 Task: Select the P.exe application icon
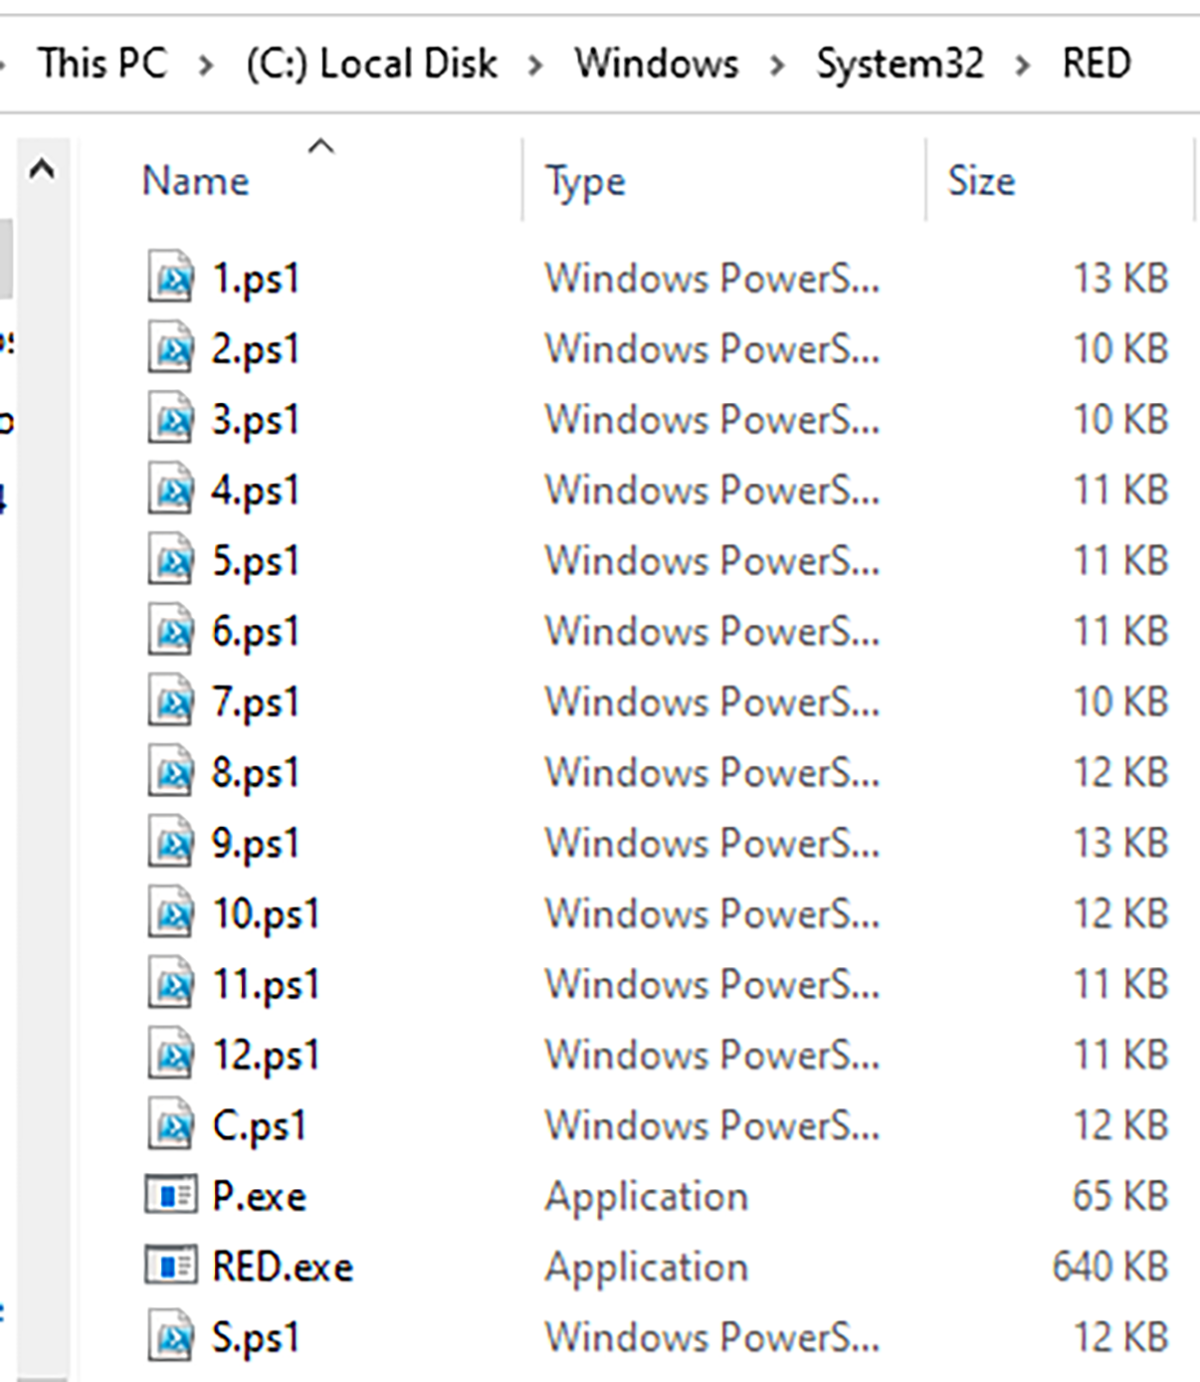[170, 1196]
